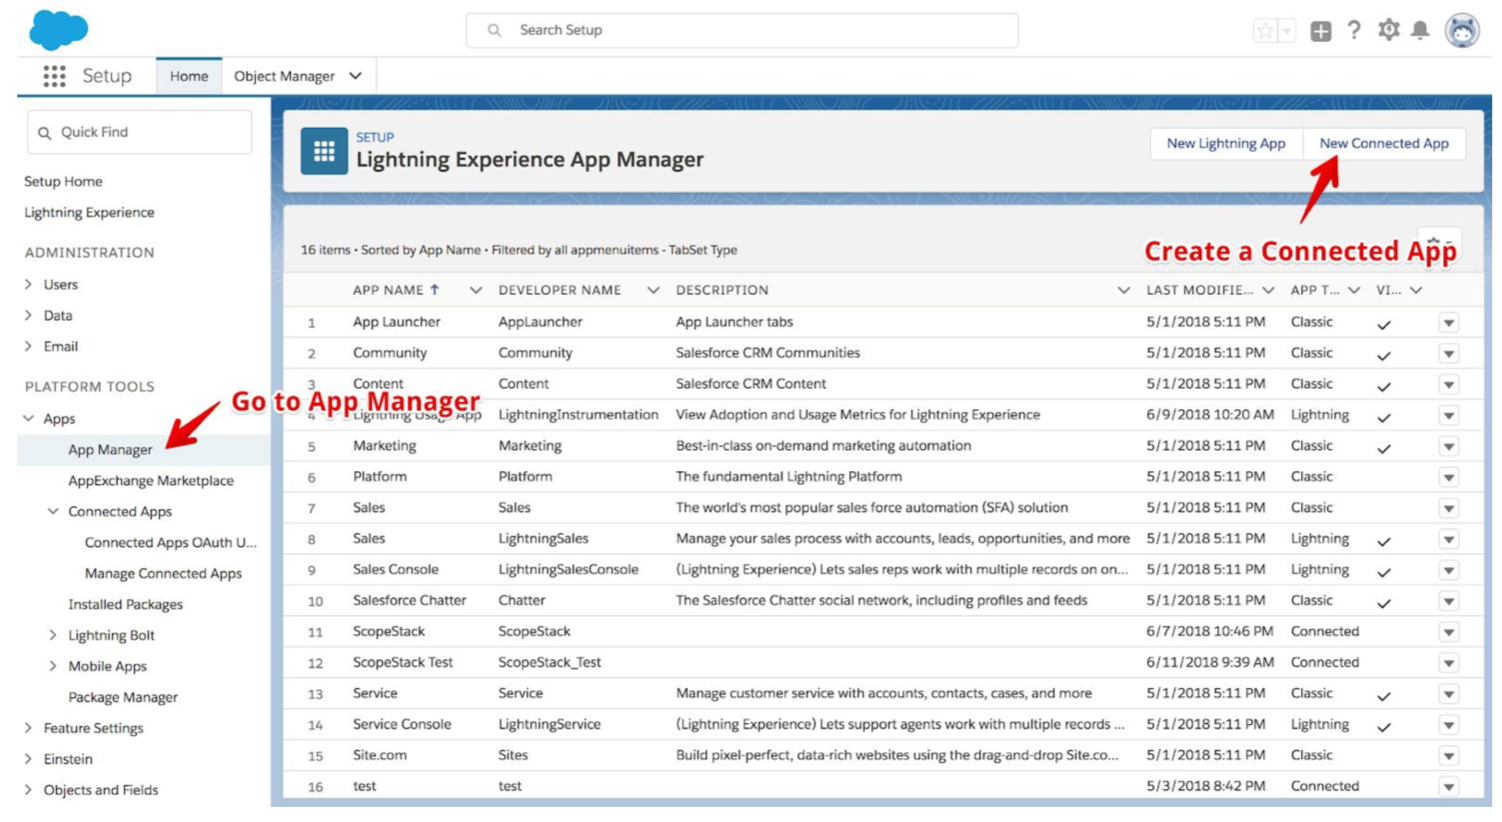Open Lightning Experience in the sidebar
1502x822 pixels.
(x=89, y=212)
